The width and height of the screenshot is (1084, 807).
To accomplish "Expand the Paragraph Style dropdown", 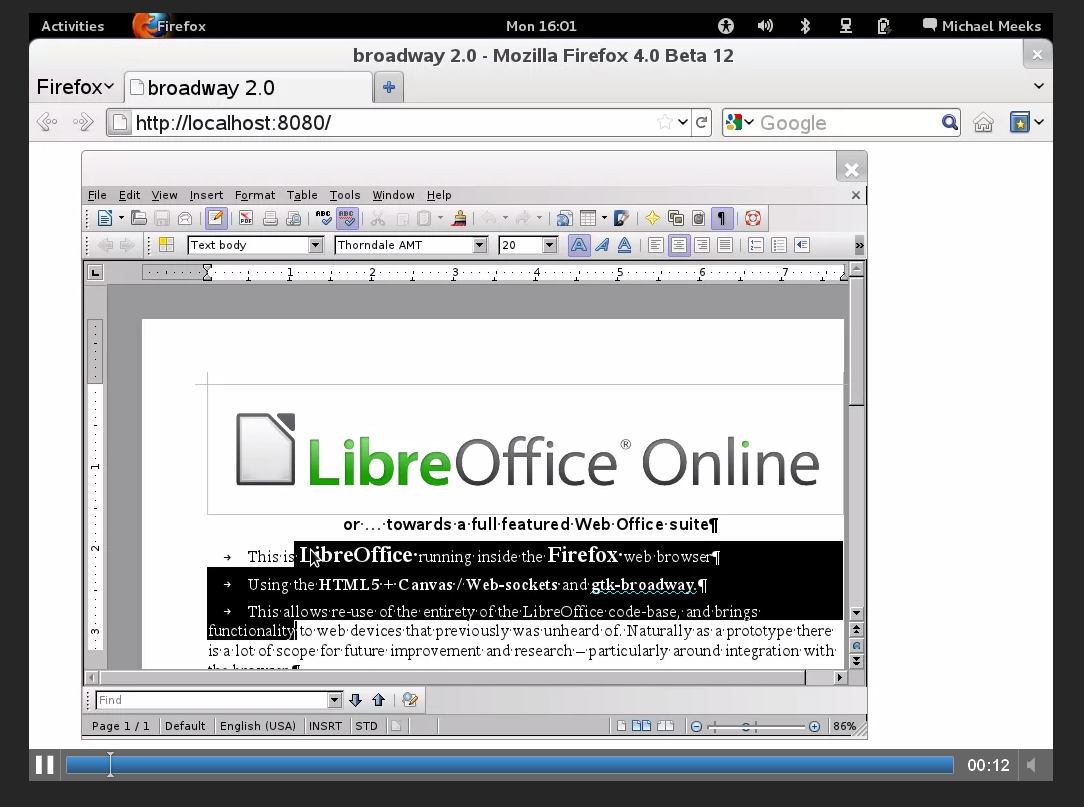I will 315,245.
